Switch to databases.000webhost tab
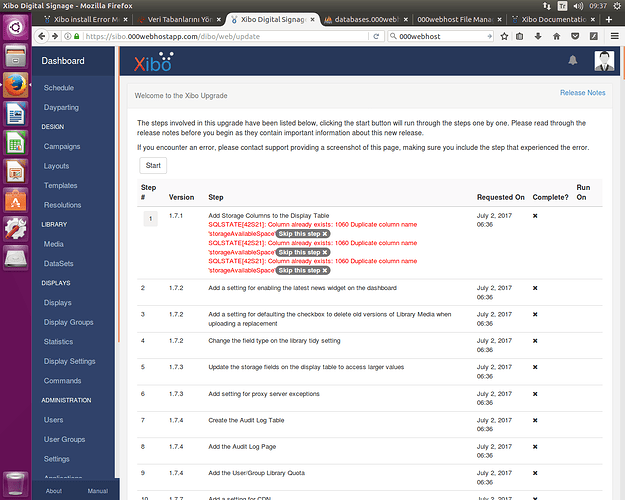The width and height of the screenshot is (625, 500). 366,20
